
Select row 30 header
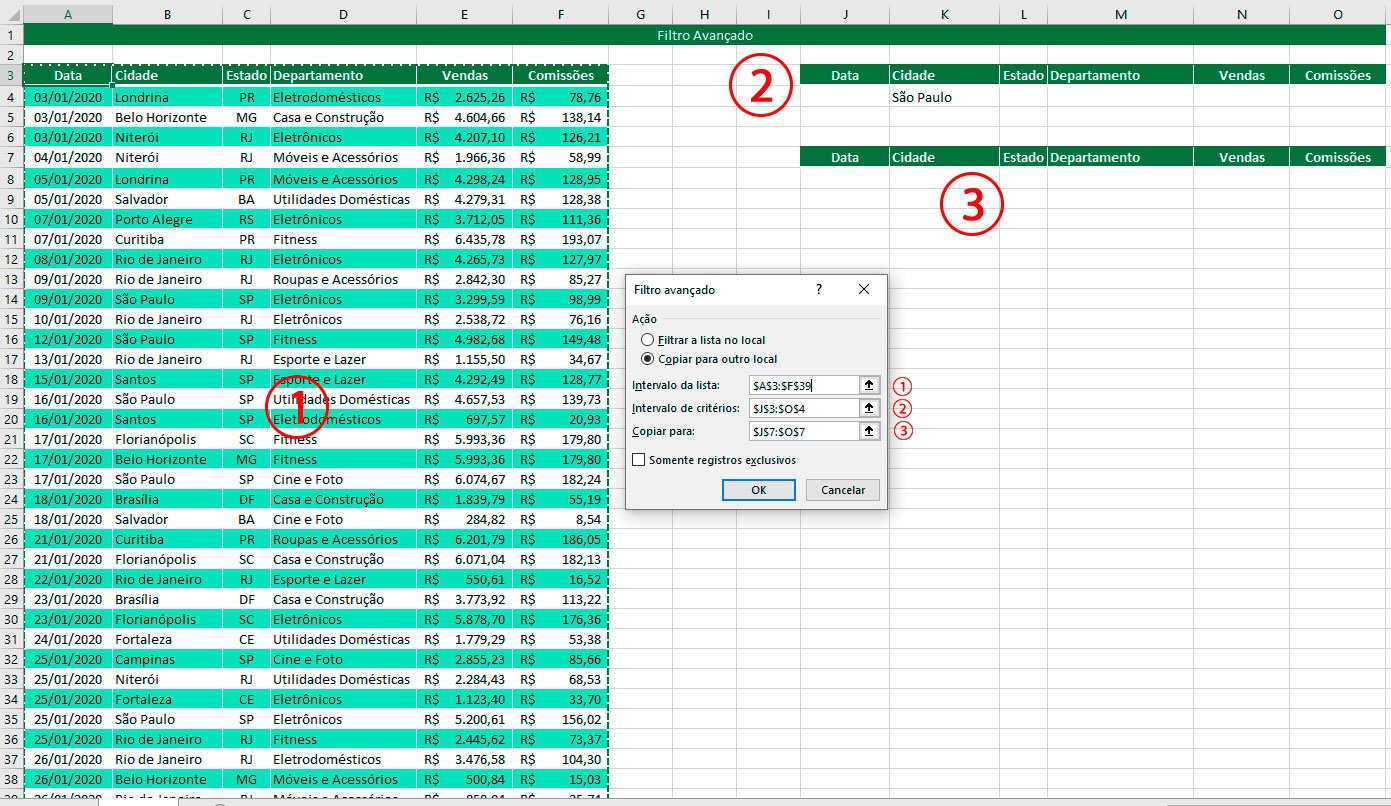pos(11,619)
